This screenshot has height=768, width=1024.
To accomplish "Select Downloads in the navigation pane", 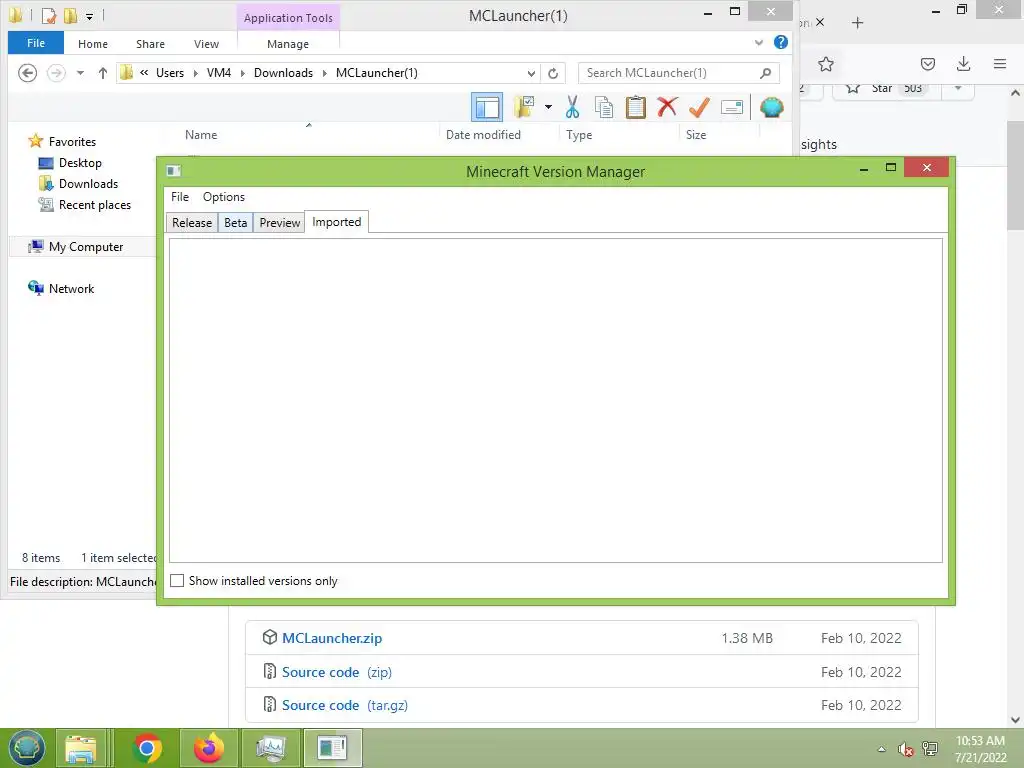I will [x=88, y=184].
